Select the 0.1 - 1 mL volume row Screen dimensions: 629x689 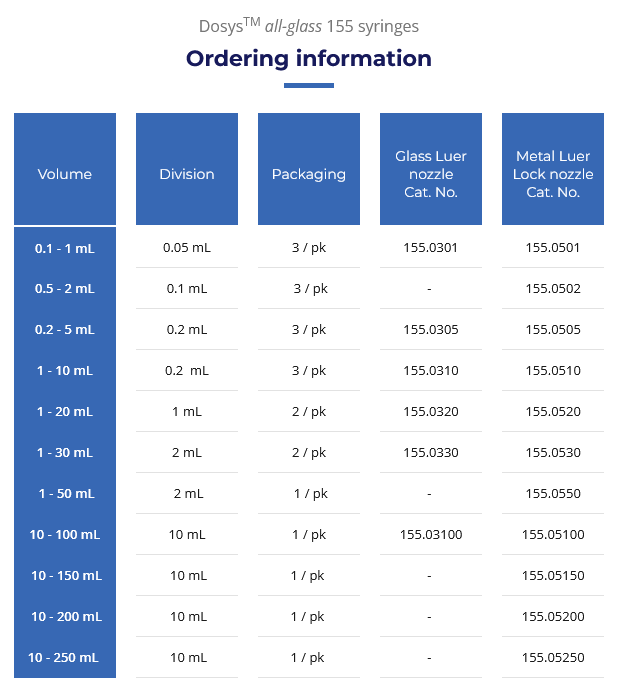click(x=65, y=248)
